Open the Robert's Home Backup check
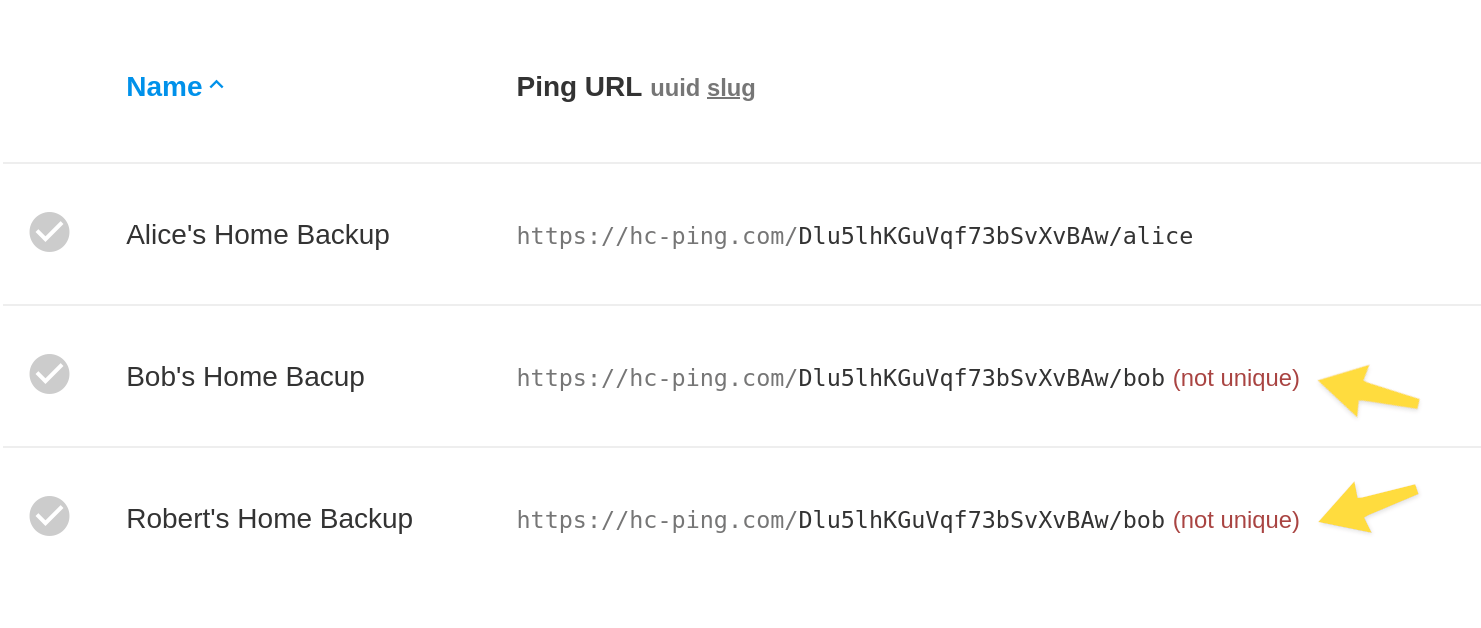This screenshot has width=1481, height=628. point(269,519)
